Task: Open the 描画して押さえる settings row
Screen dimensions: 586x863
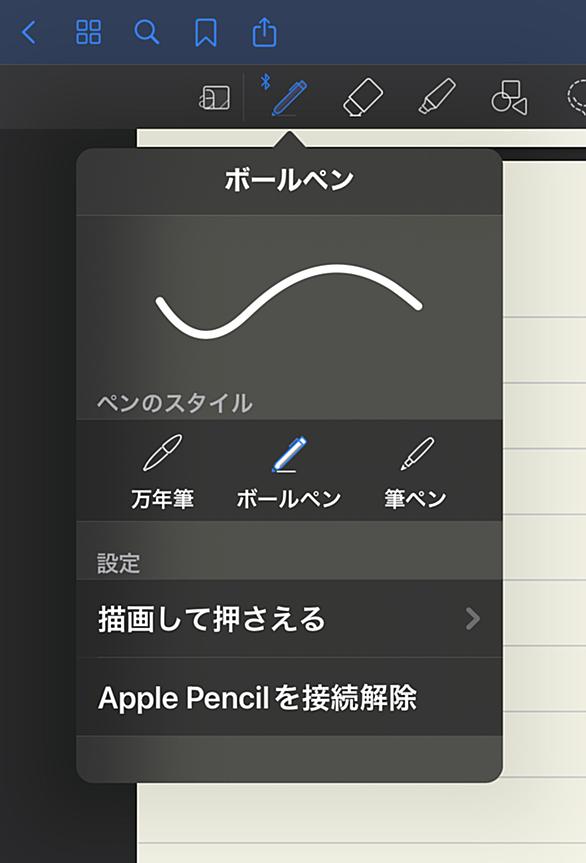Action: [x=289, y=619]
